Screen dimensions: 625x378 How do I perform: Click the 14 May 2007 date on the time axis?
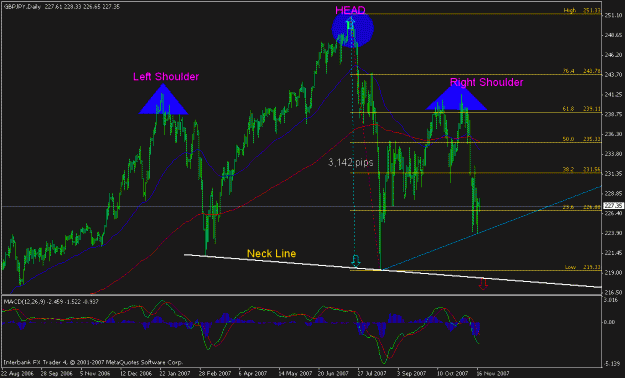point(294,374)
